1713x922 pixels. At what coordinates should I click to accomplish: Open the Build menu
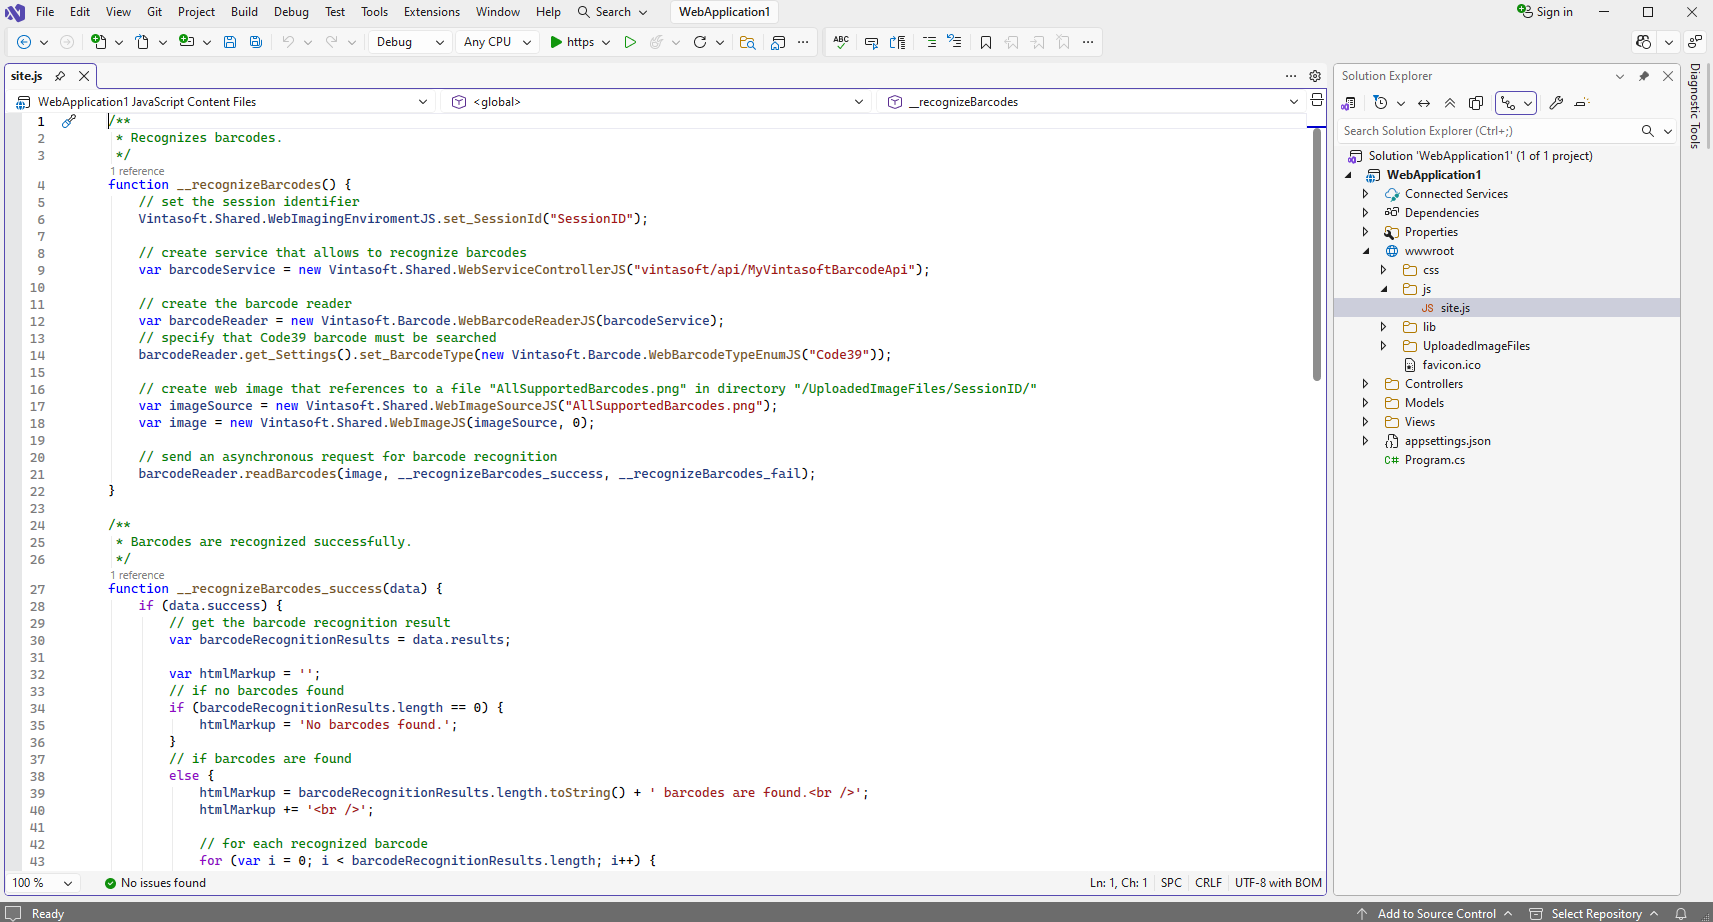(x=244, y=12)
